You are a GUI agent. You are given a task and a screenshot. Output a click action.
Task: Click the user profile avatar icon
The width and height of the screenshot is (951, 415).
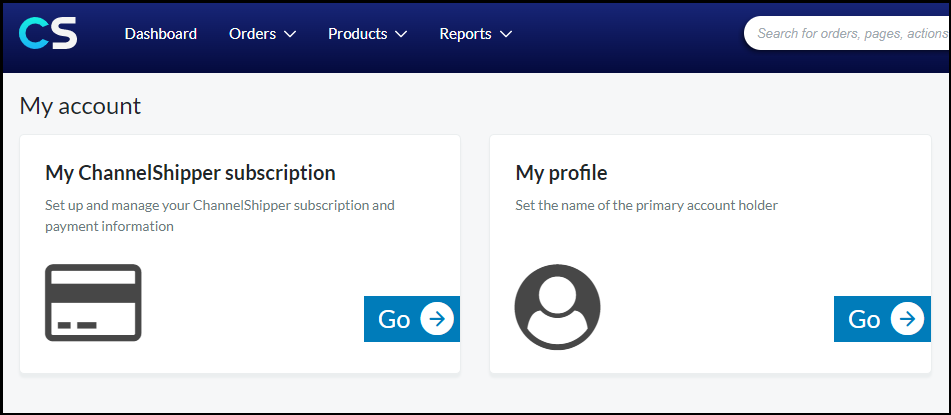tap(557, 307)
